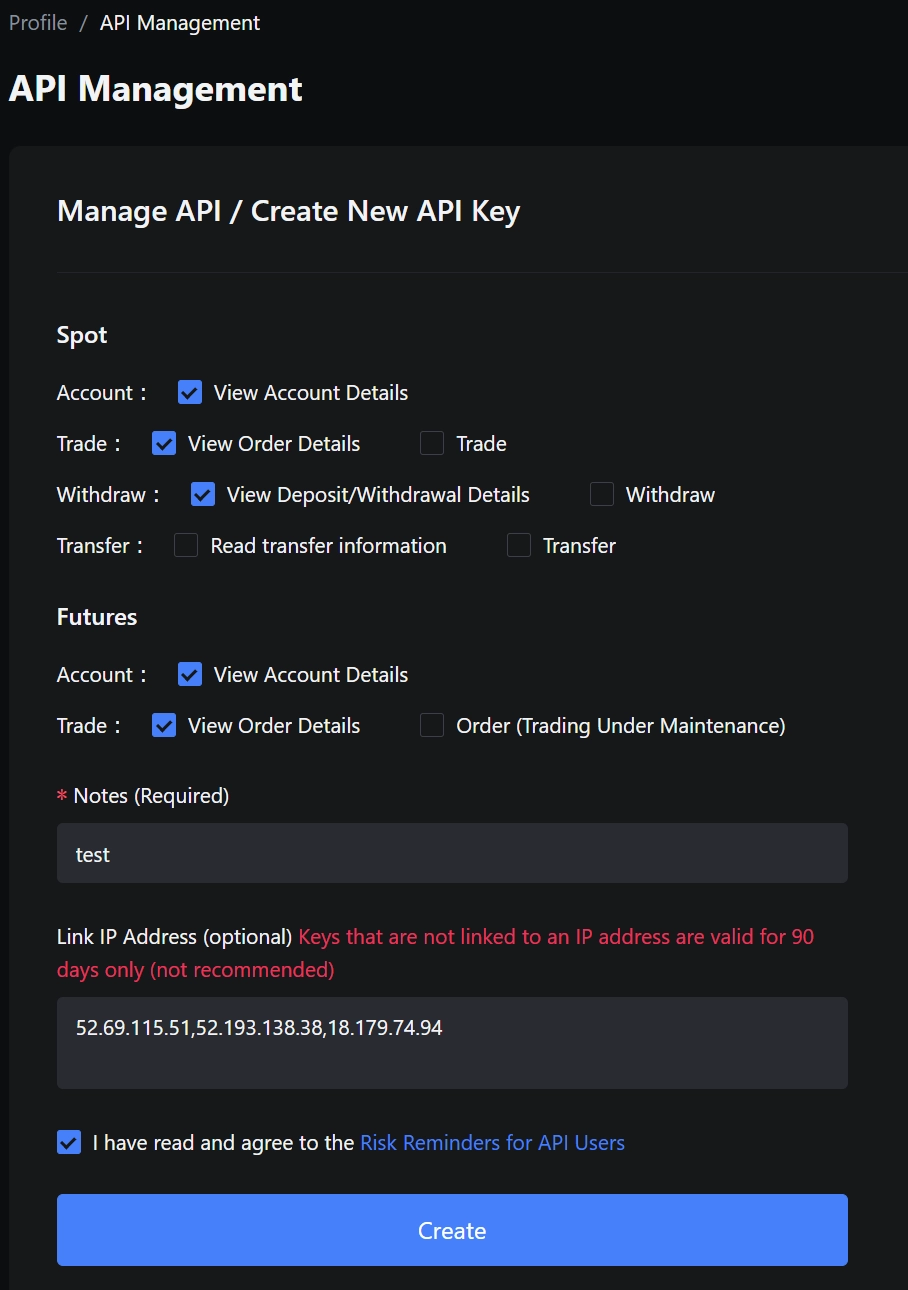
Task: Click inside the Link IP Address box
Action: point(452,1043)
